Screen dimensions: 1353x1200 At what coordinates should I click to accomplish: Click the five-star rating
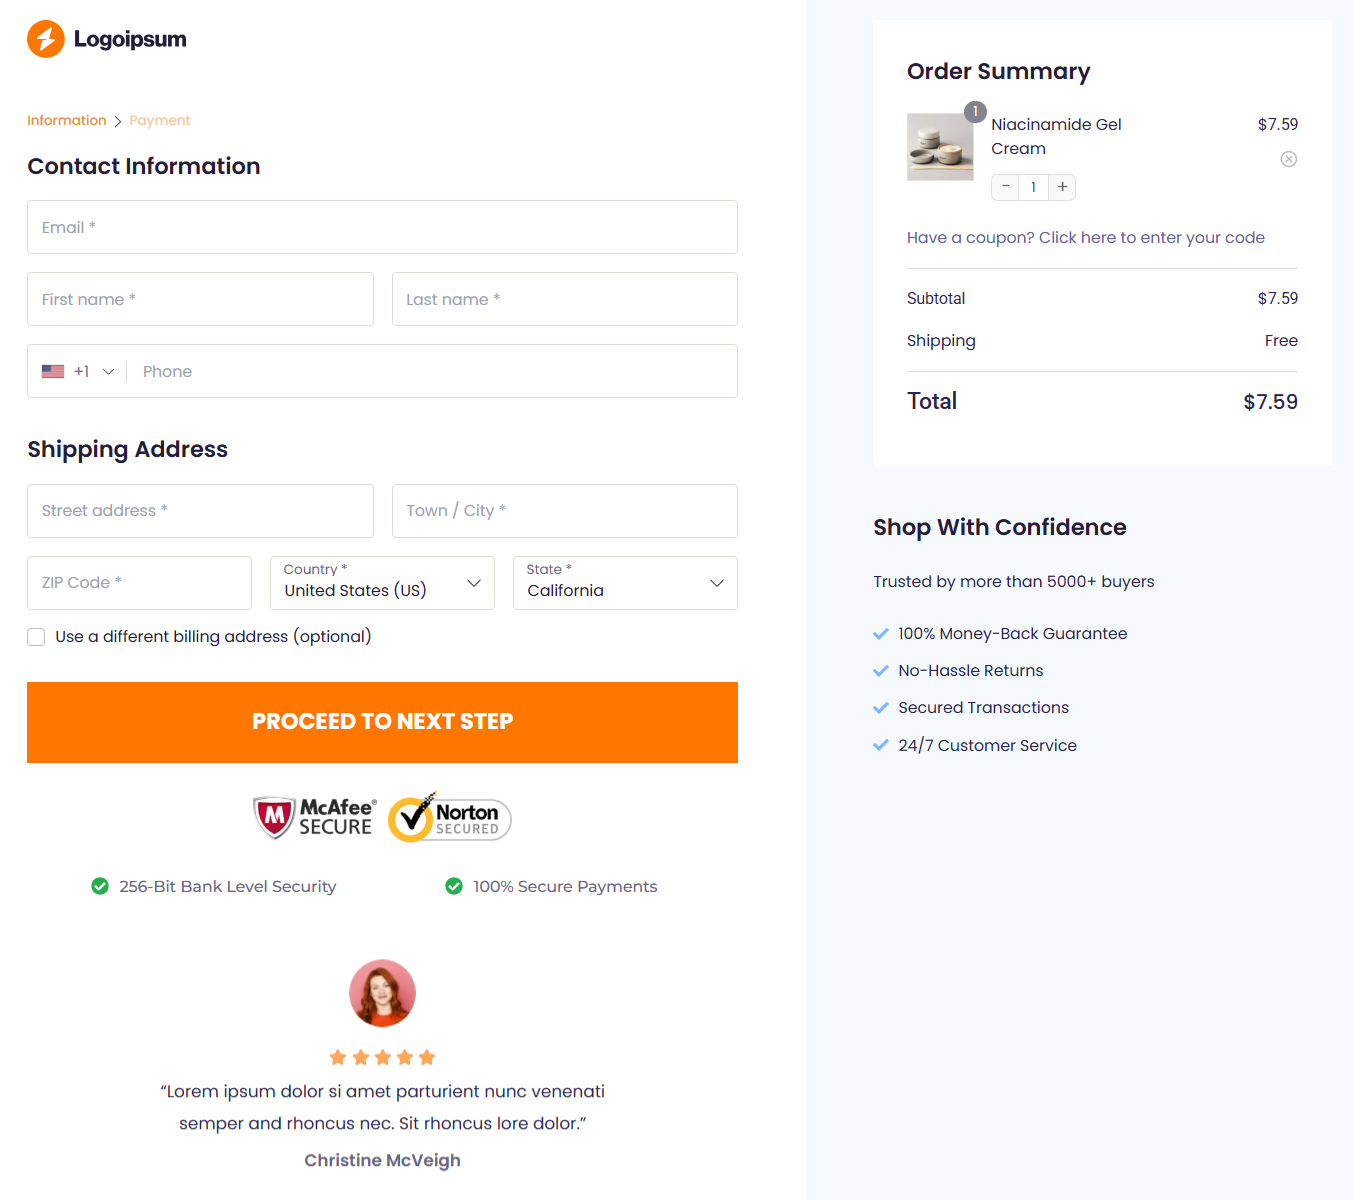[382, 1057]
